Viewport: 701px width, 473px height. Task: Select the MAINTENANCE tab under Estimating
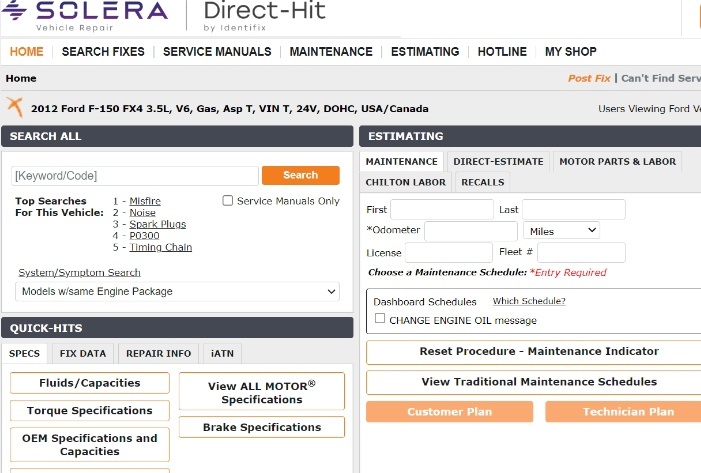[x=401, y=161]
